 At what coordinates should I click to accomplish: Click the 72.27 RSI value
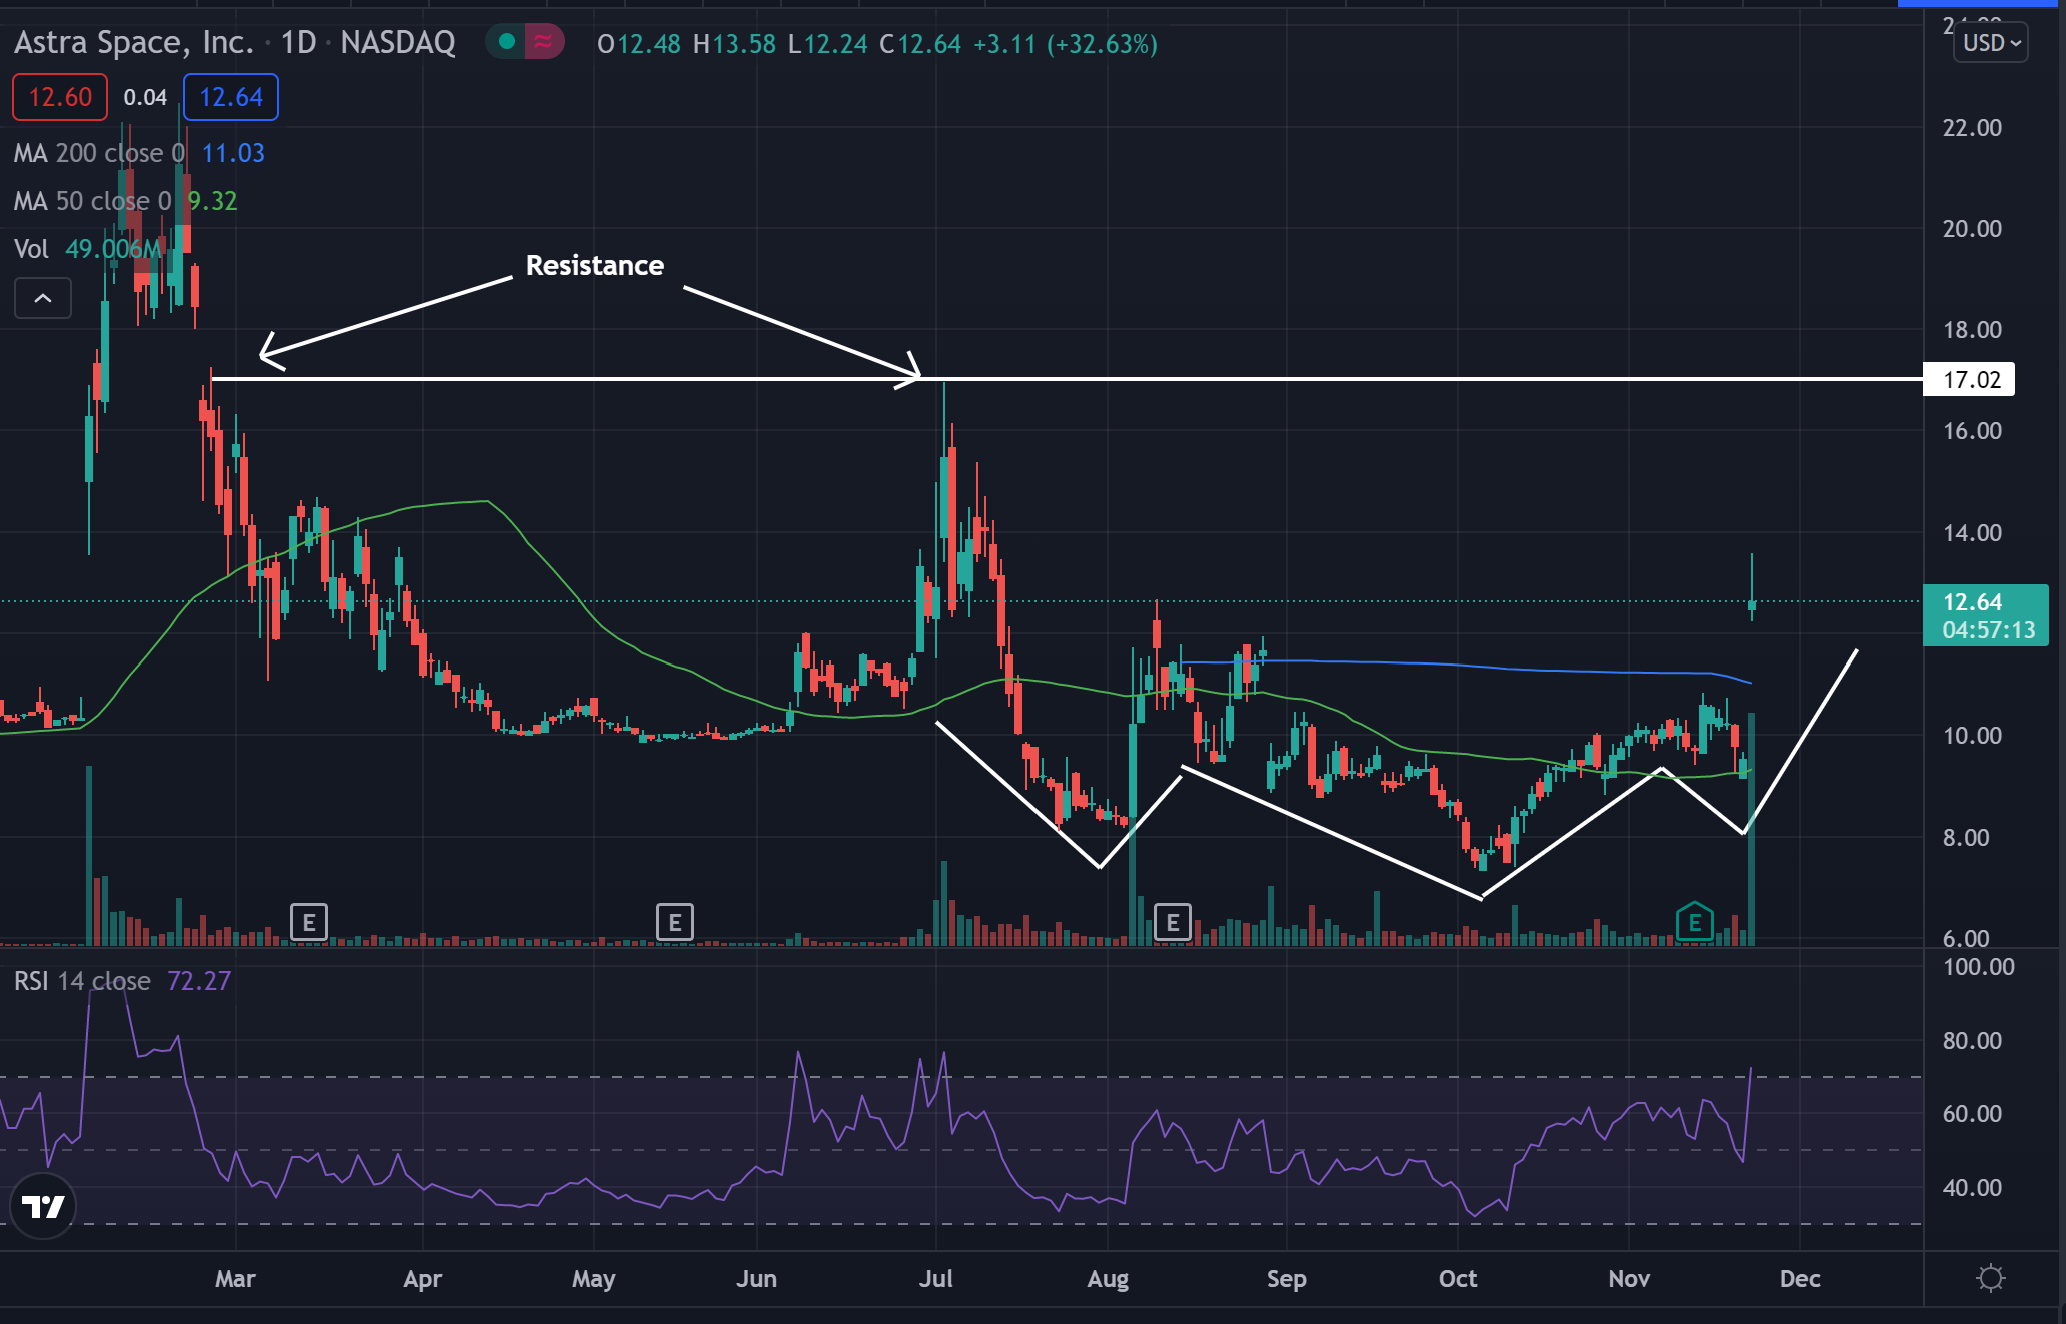[199, 981]
